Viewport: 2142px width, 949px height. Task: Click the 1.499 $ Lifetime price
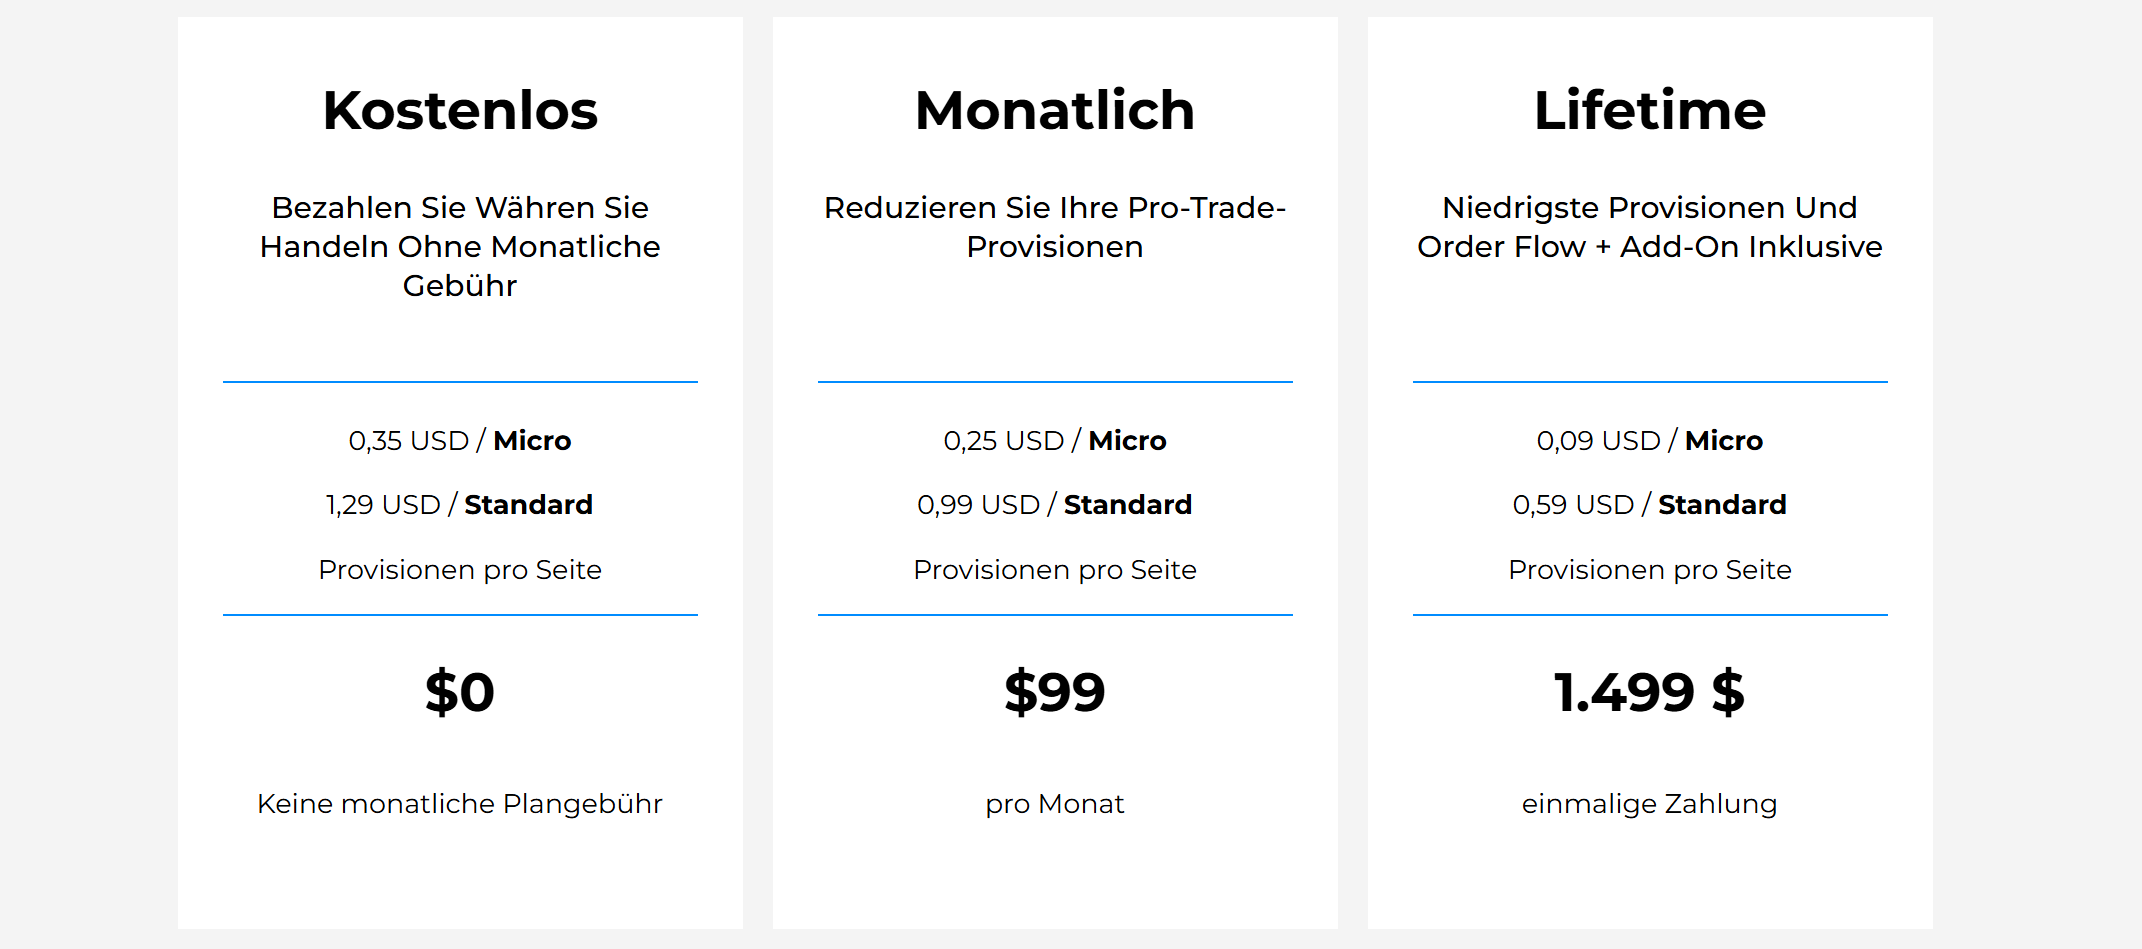[x=1649, y=692]
